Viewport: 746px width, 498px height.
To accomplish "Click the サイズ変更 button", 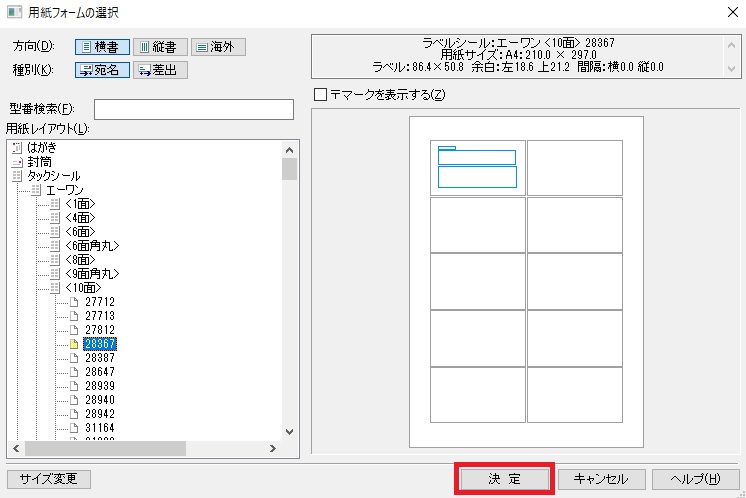I will click(48, 479).
